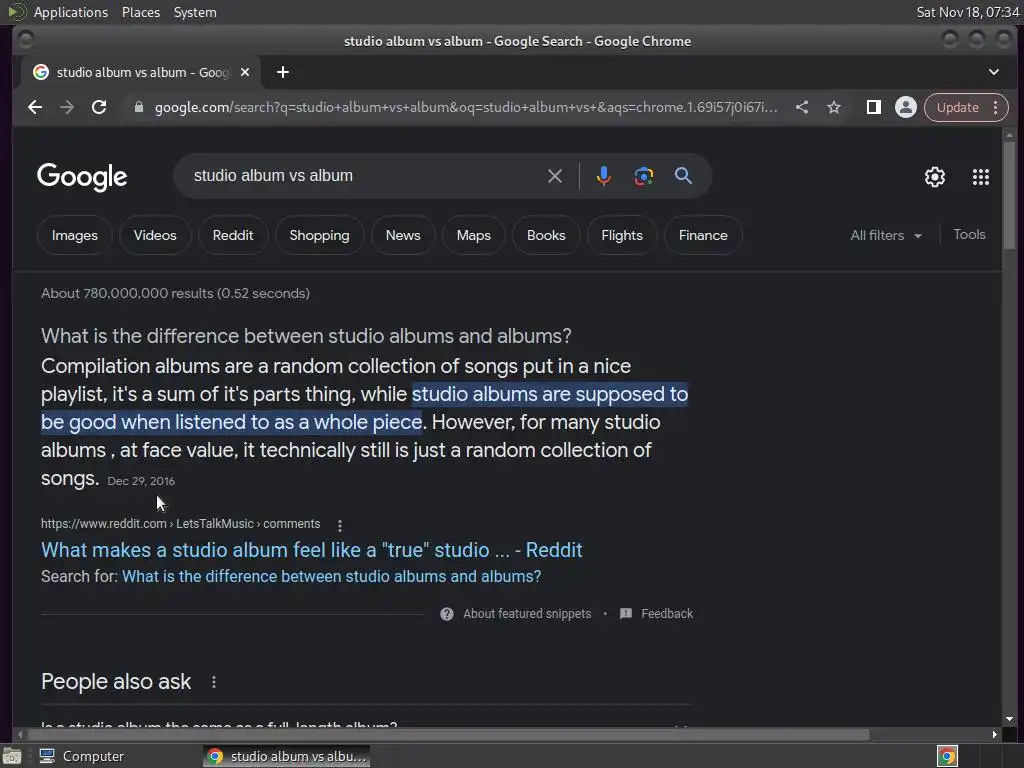
Task: Bookmark this page with the star
Action: 834,107
